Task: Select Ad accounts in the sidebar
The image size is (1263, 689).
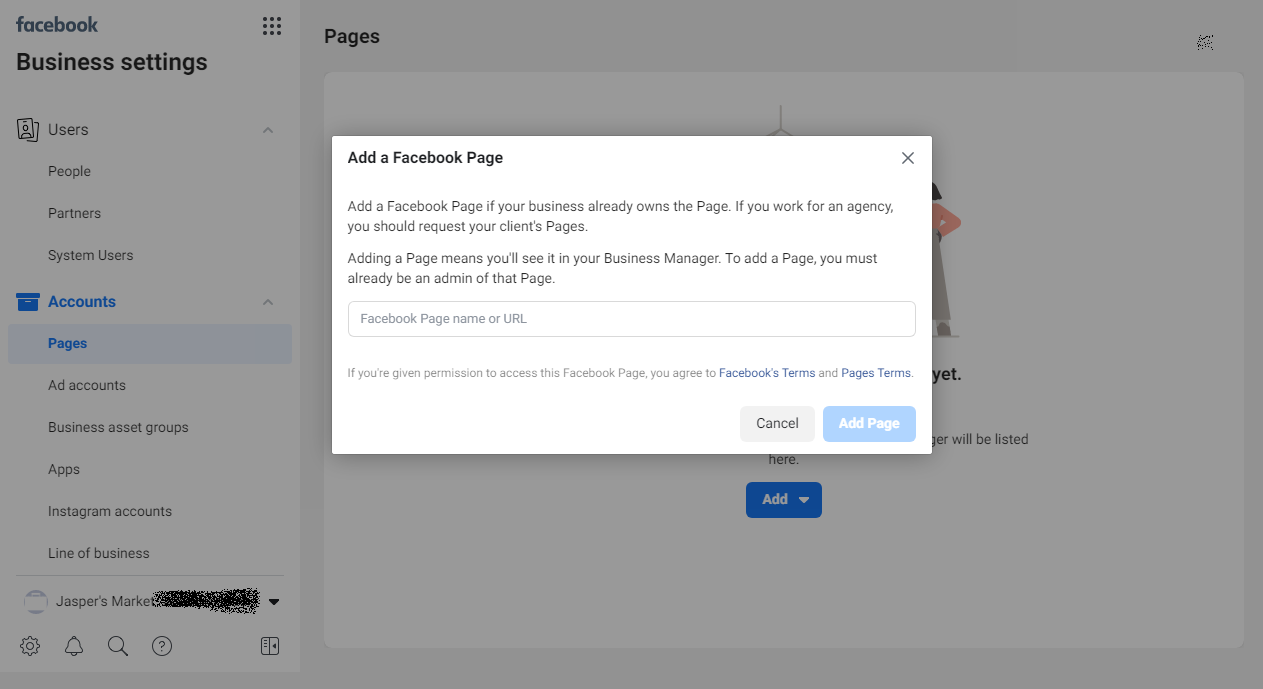Action: click(87, 385)
